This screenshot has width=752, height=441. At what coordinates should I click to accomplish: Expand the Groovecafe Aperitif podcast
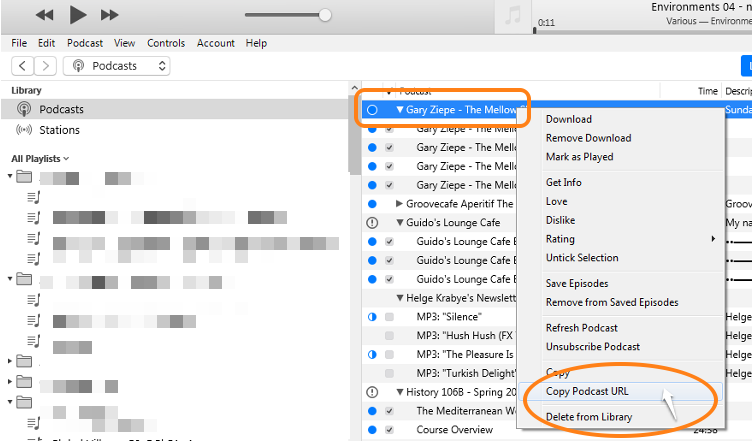tap(399, 204)
